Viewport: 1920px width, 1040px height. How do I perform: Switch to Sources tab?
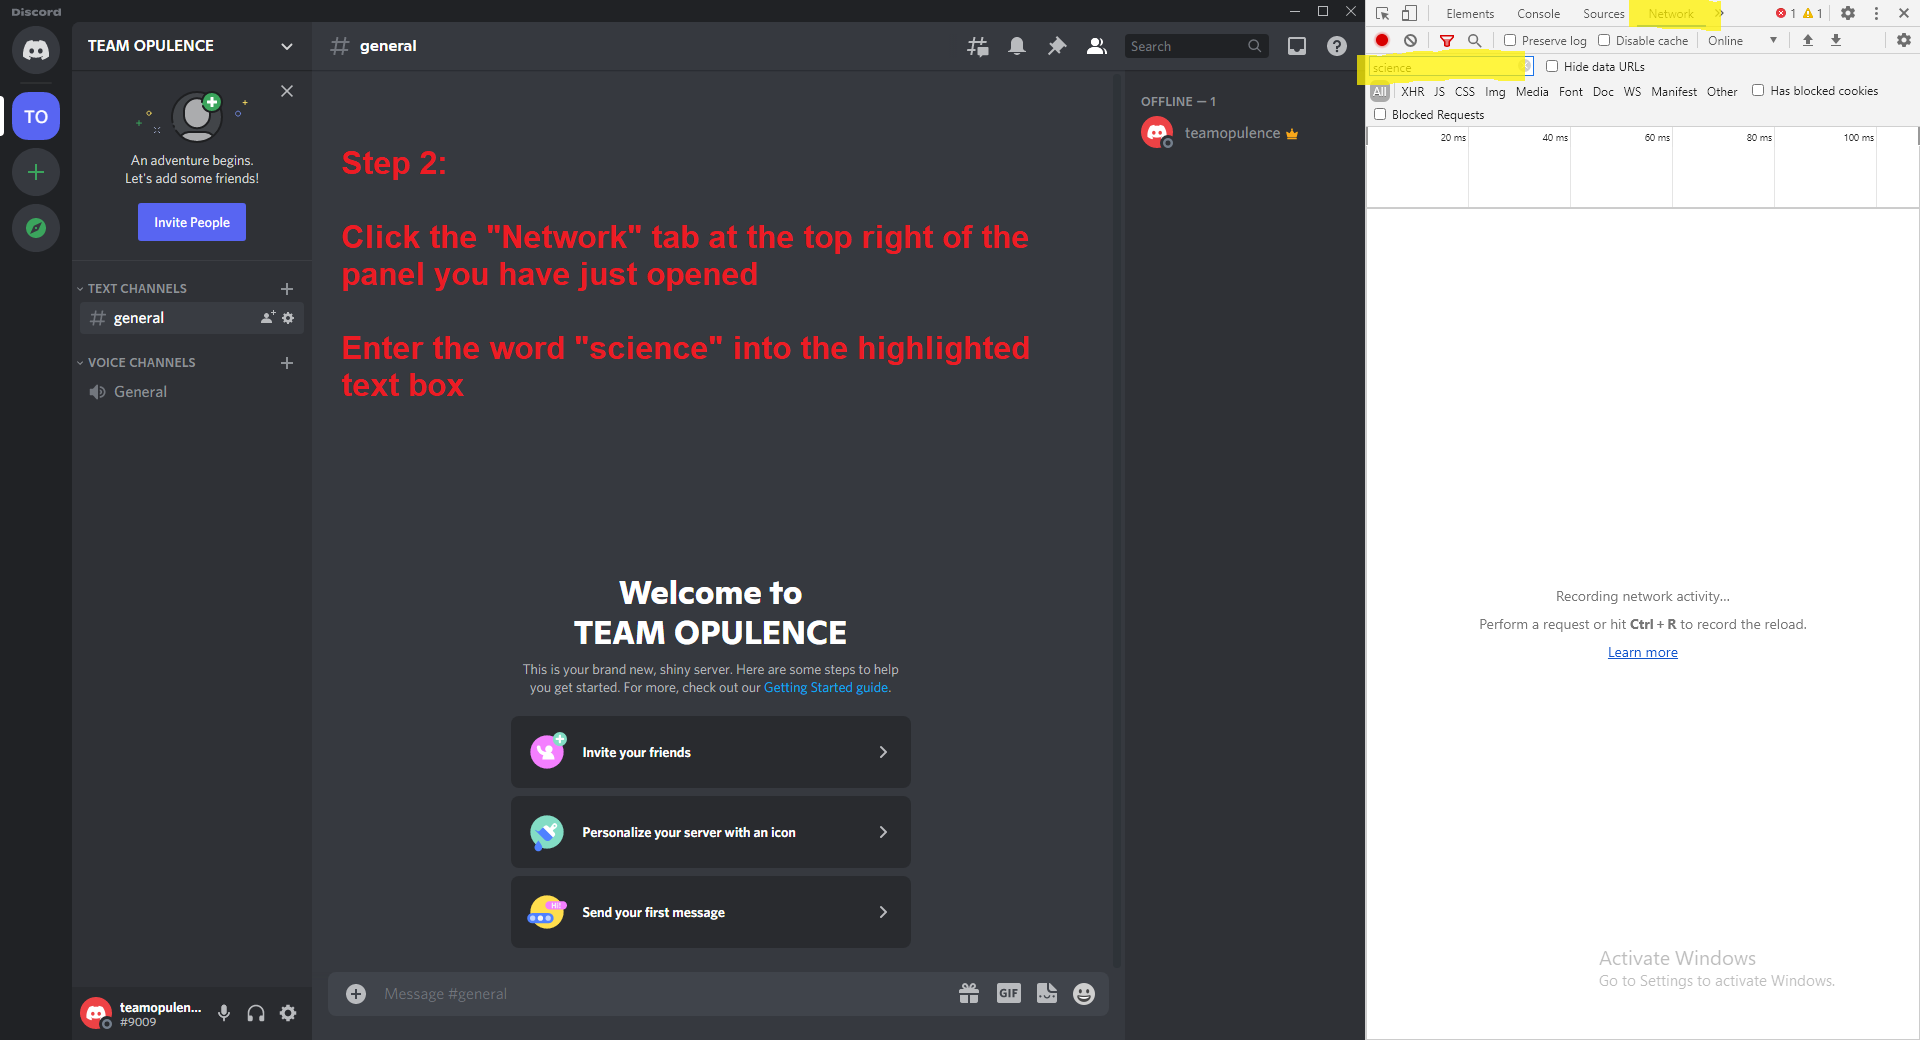click(x=1603, y=14)
